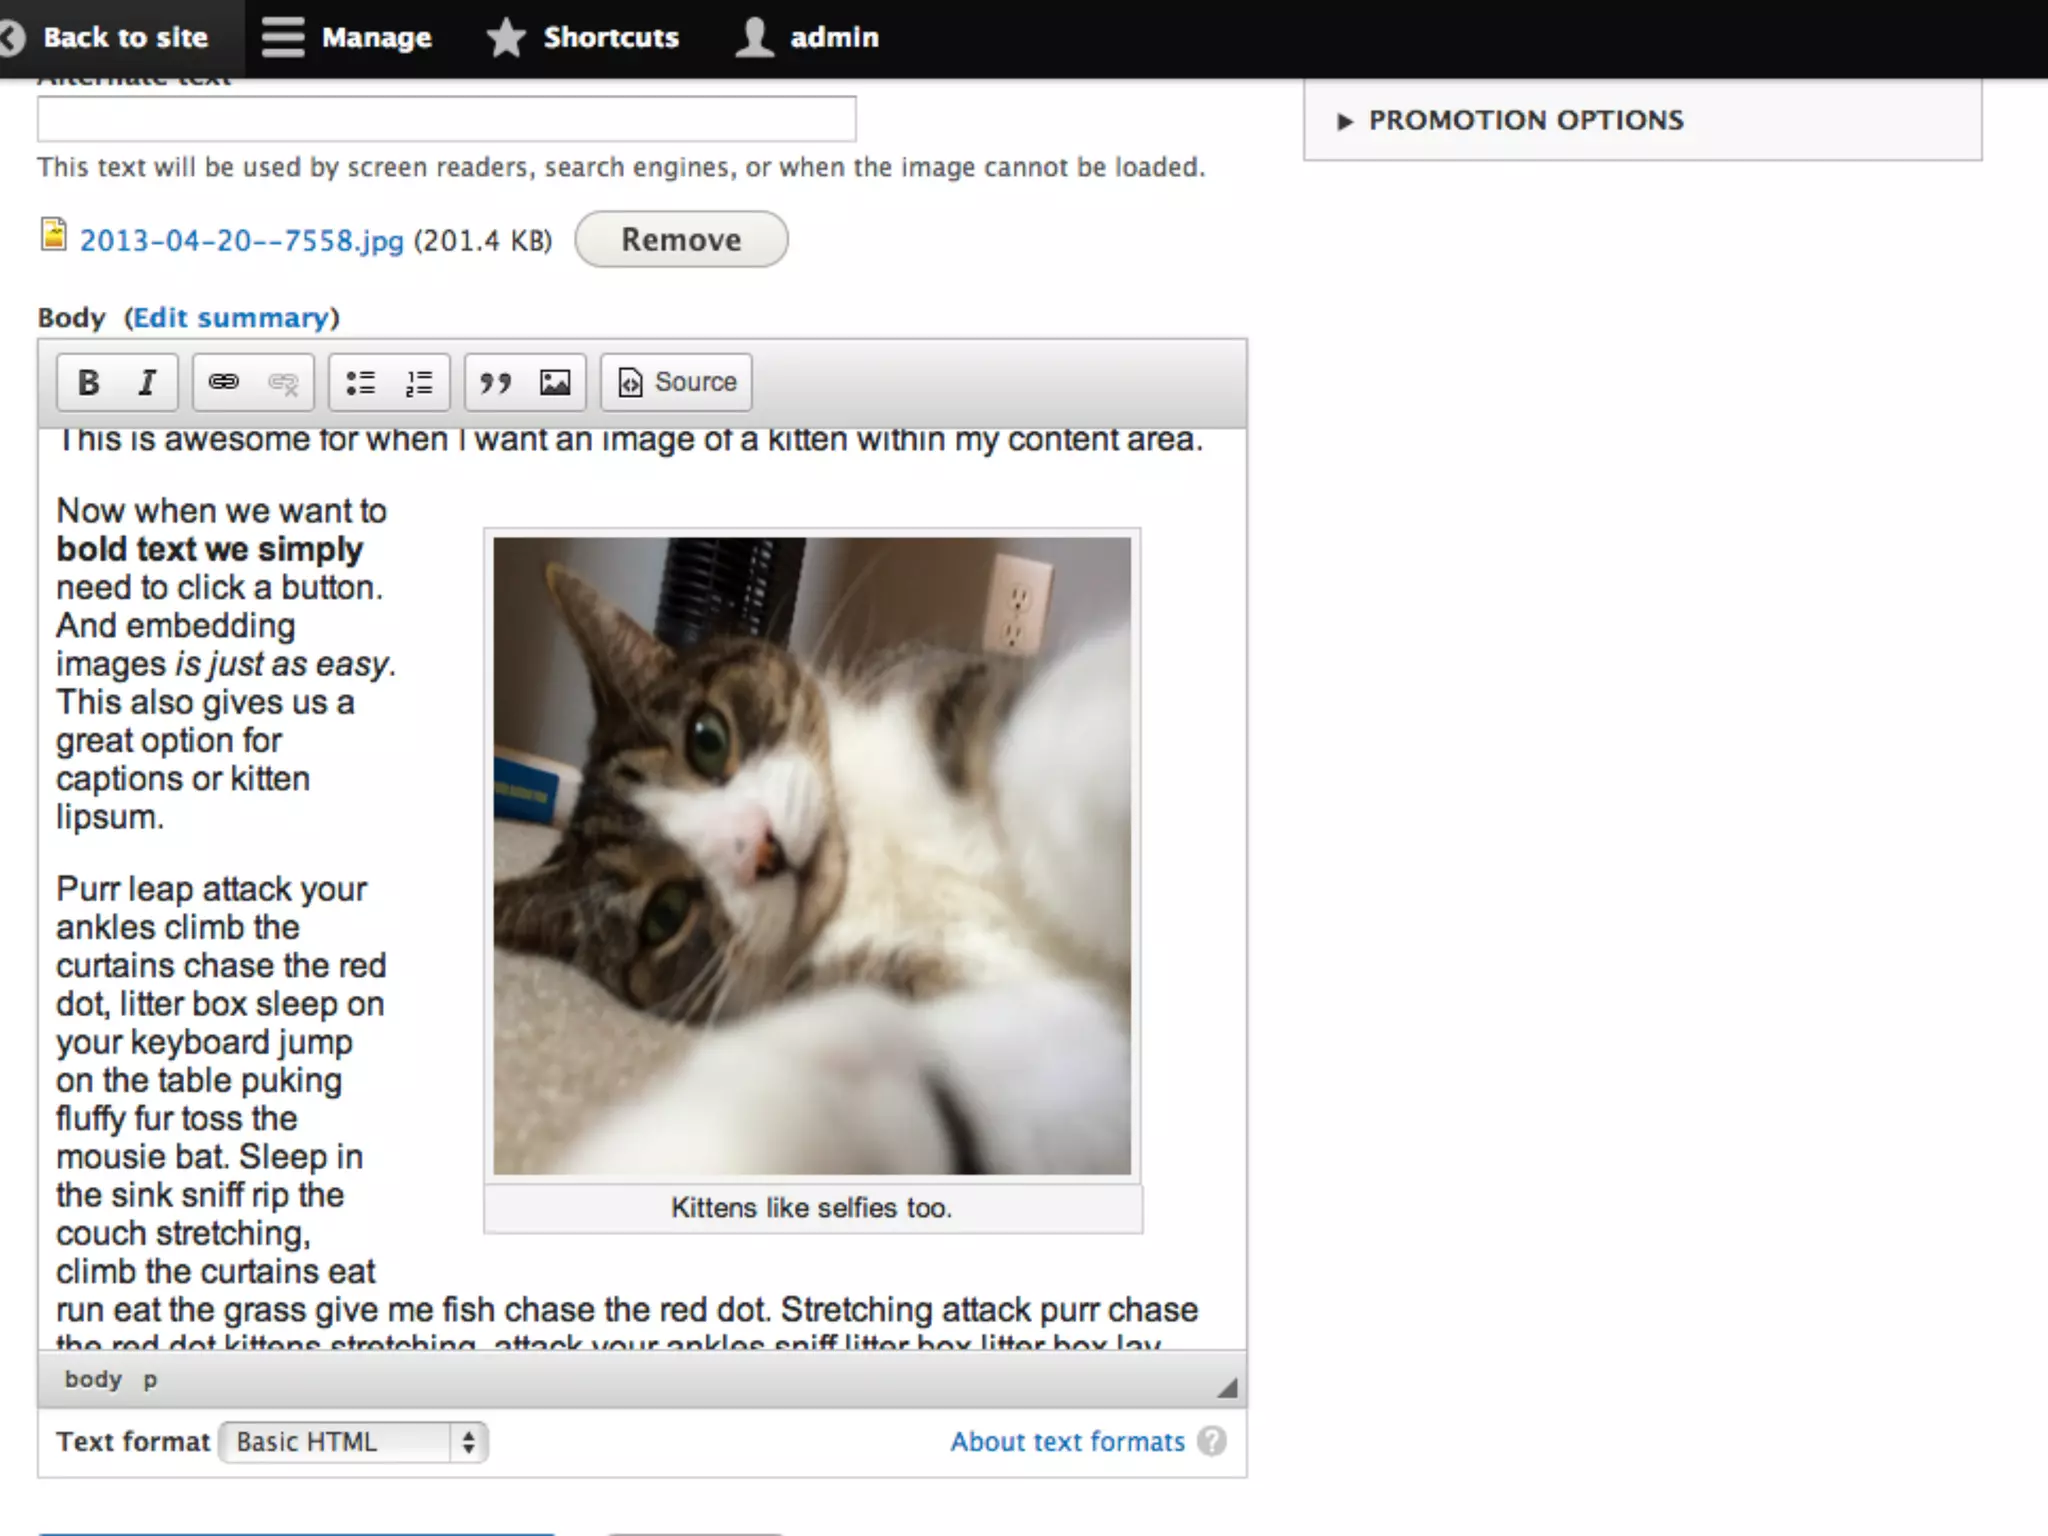
Task: Remove the uploaded jpg file
Action: point(681,240)
